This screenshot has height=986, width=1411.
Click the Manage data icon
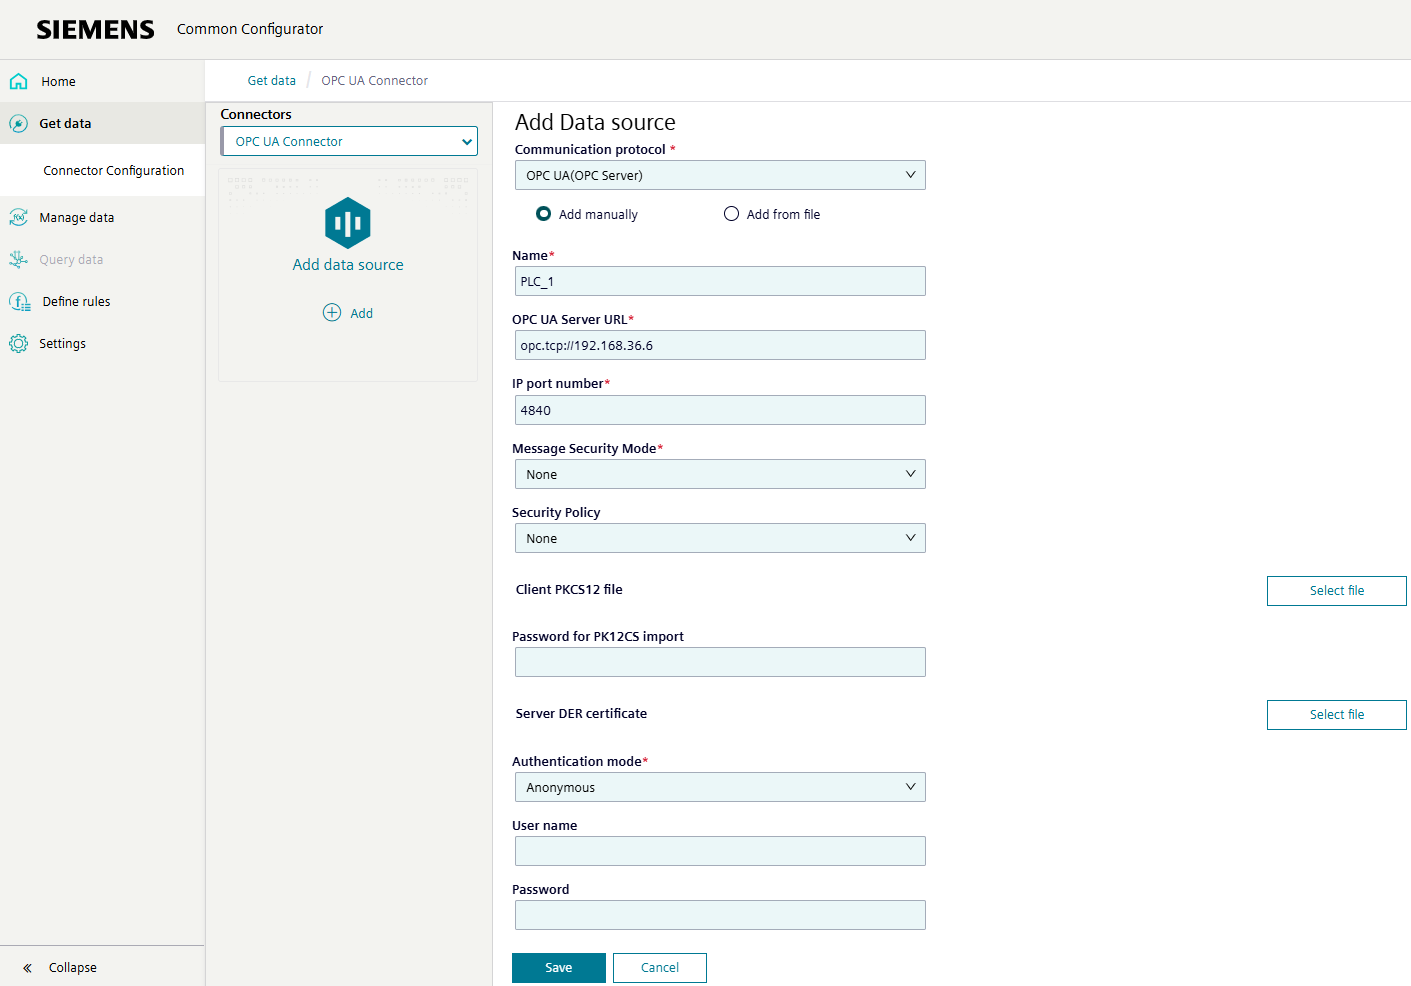[x=19, y=218]
